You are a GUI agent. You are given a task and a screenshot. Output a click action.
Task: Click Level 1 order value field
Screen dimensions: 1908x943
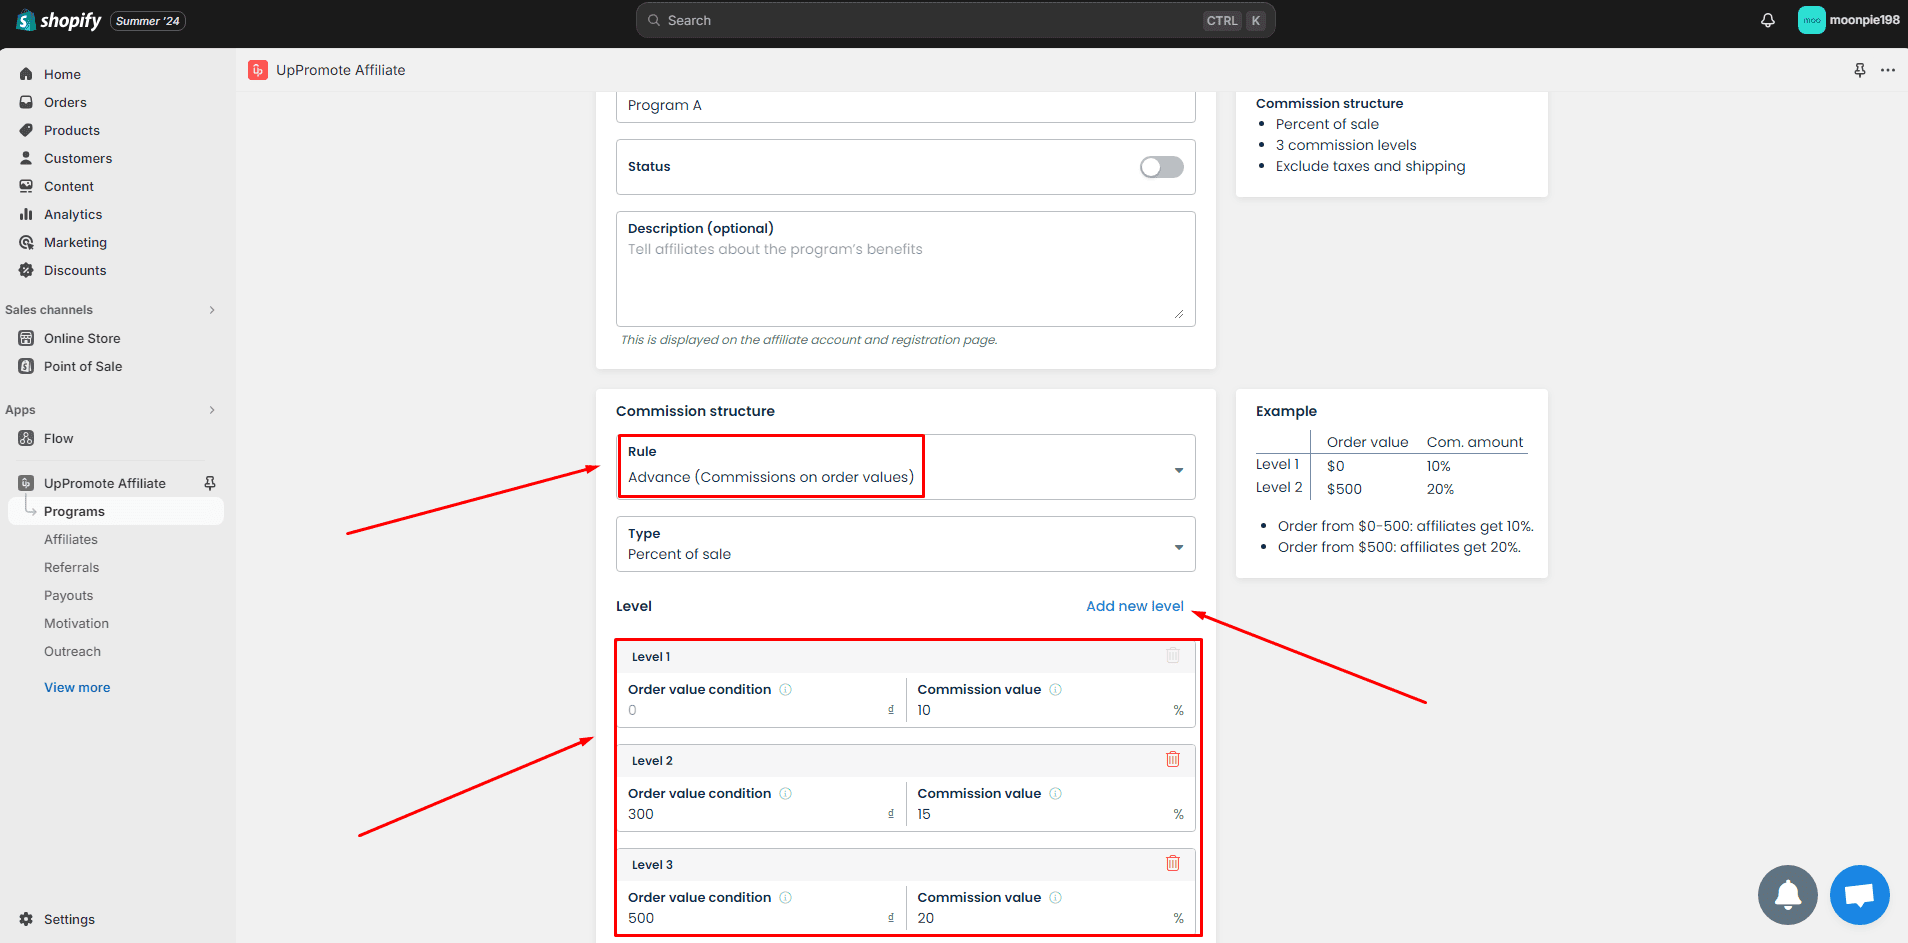point(761,710)
